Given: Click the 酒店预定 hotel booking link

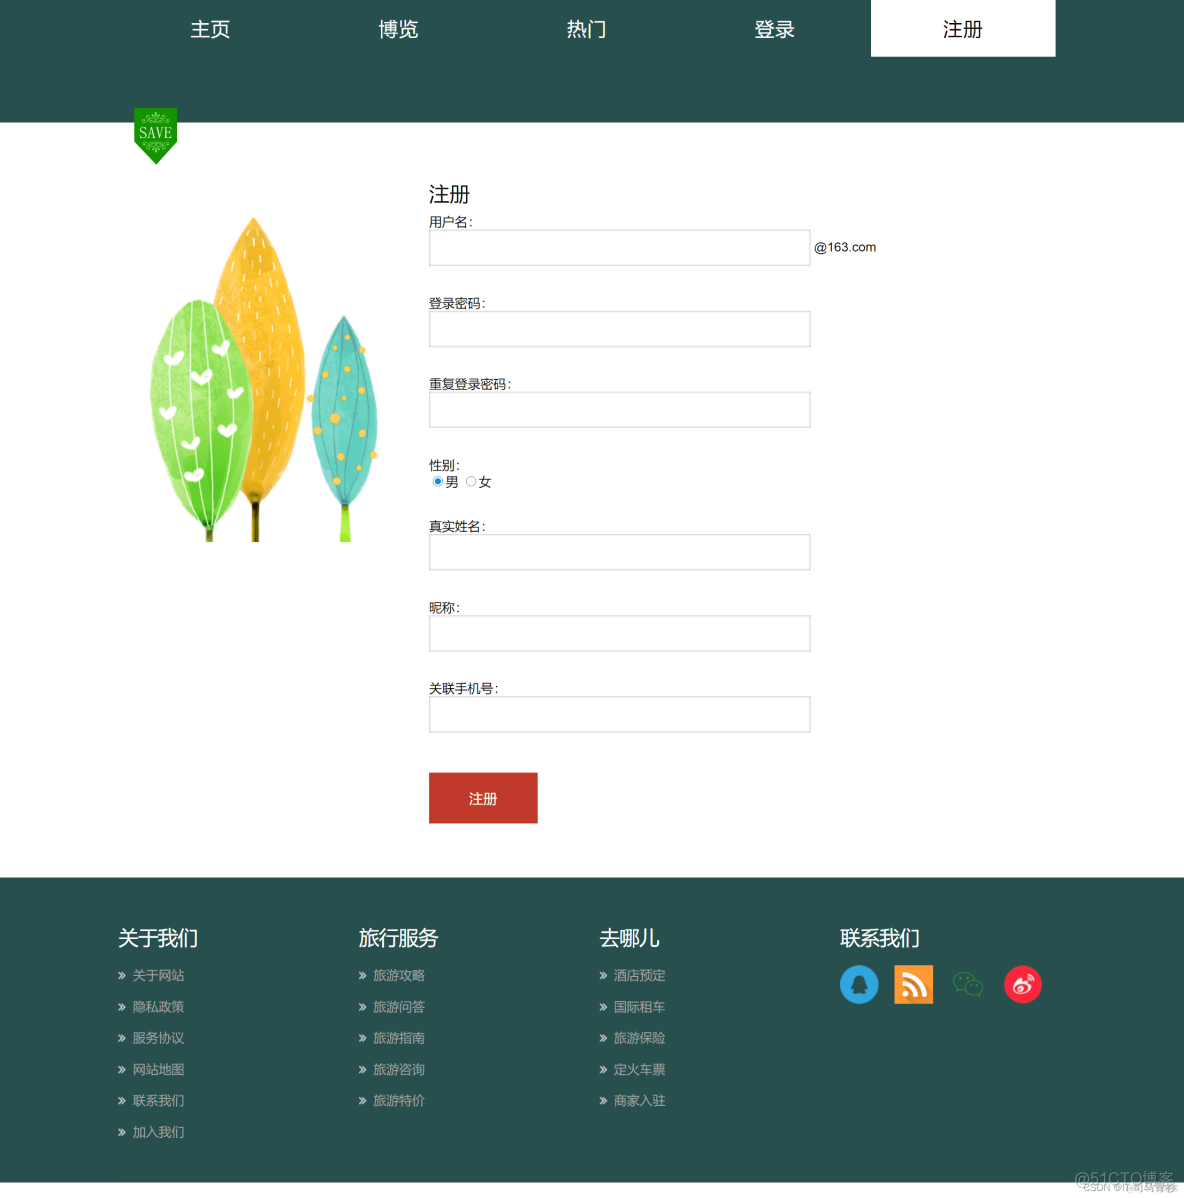Looking at the screenshot, I should [x=640, y=975].
